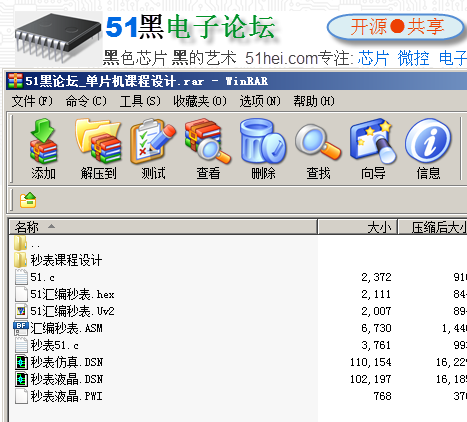Select the file name 51汇编秒表.hex
Screen dimensions: 467x422
pyautogui.click(x=72, y=294)
